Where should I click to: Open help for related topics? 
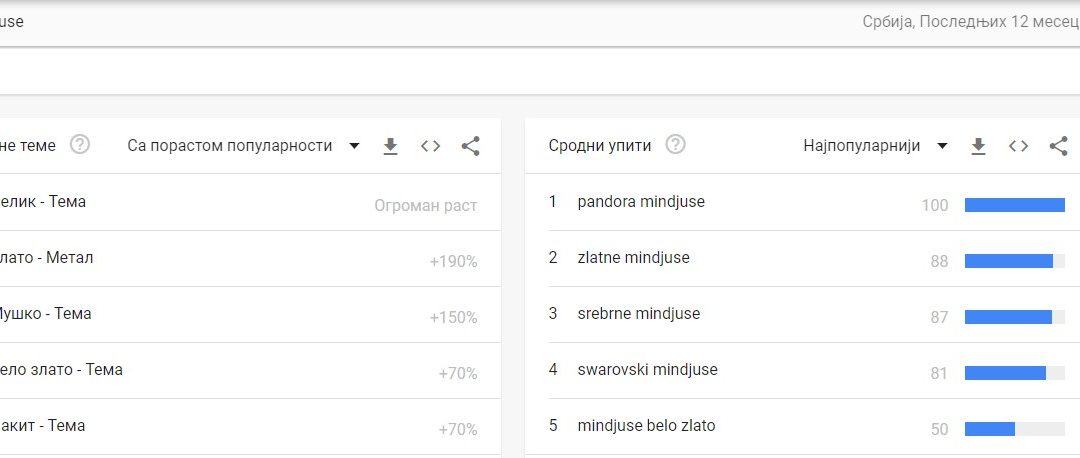tap(80, 145)
